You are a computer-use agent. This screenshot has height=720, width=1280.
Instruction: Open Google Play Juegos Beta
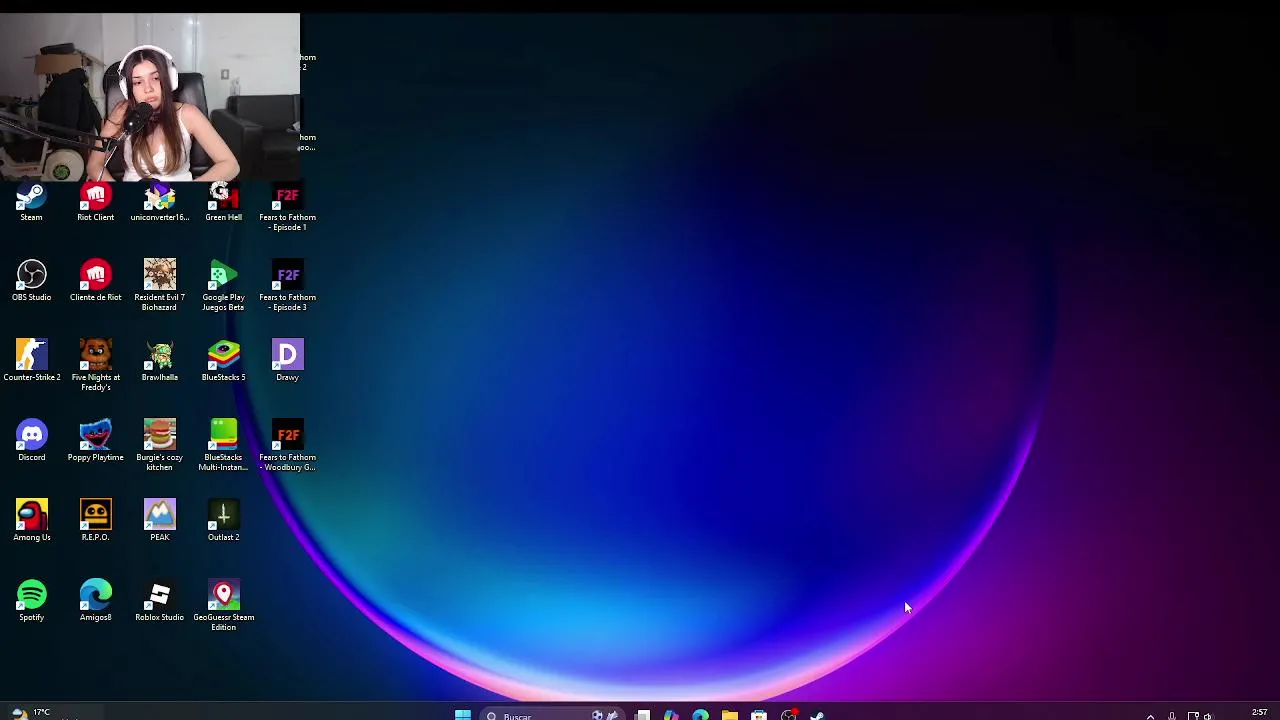pos(223,286)
